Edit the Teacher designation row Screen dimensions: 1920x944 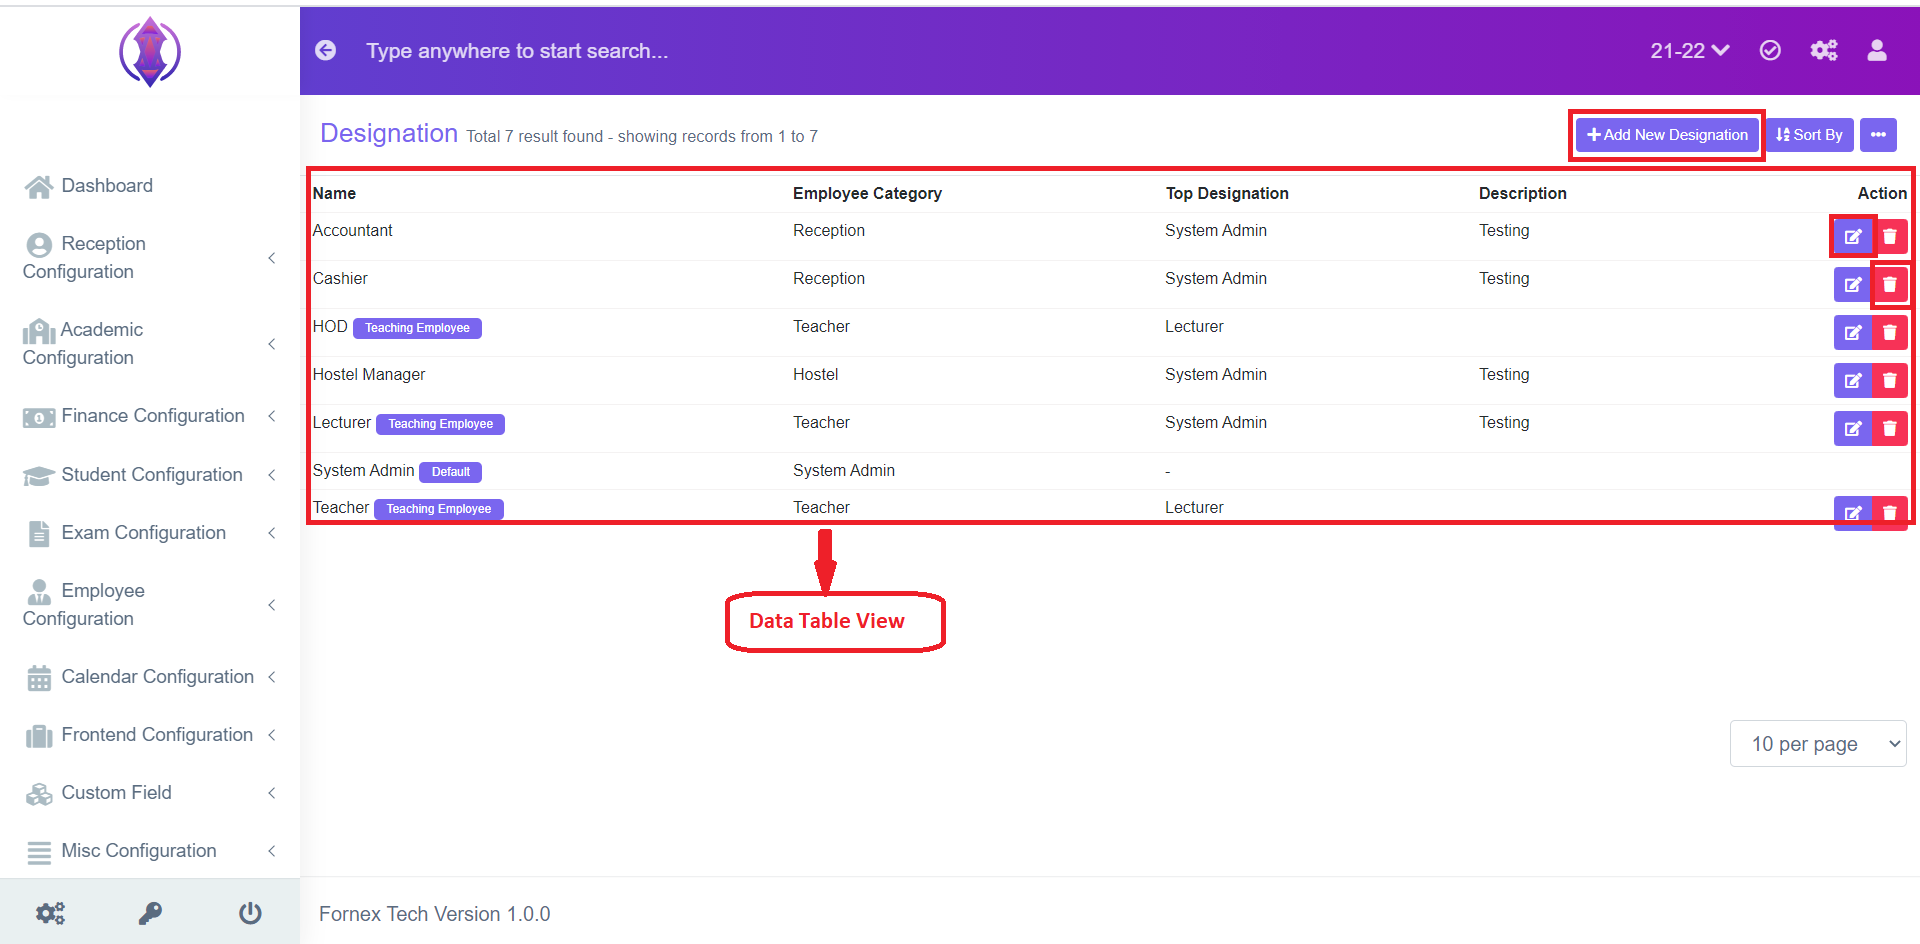1852,513
